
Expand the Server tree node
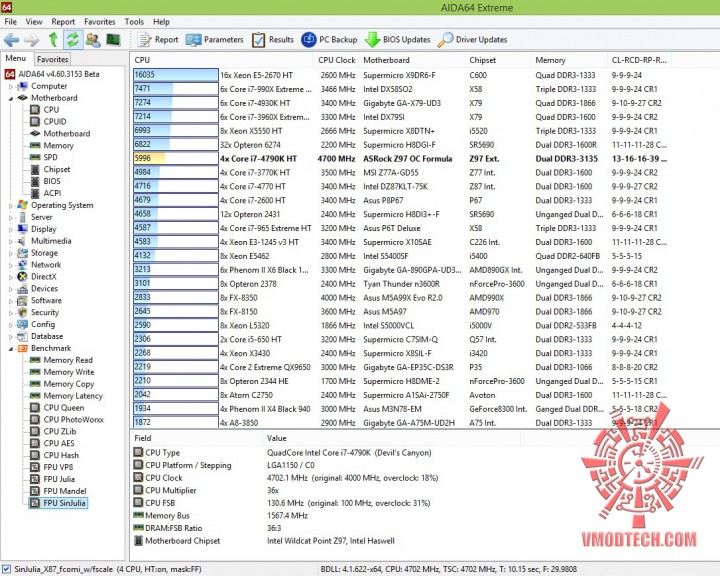coord(11,218)
